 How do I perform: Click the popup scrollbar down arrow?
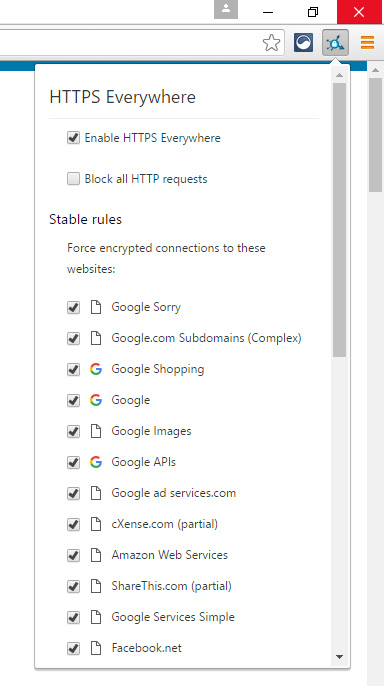(x=339, y=657)
